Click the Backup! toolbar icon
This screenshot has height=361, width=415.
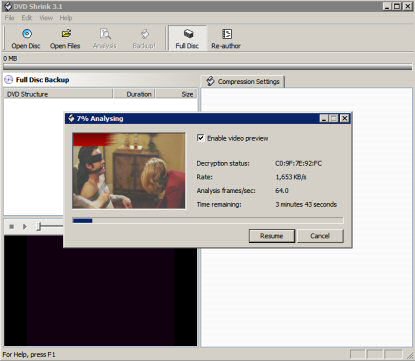145,34
